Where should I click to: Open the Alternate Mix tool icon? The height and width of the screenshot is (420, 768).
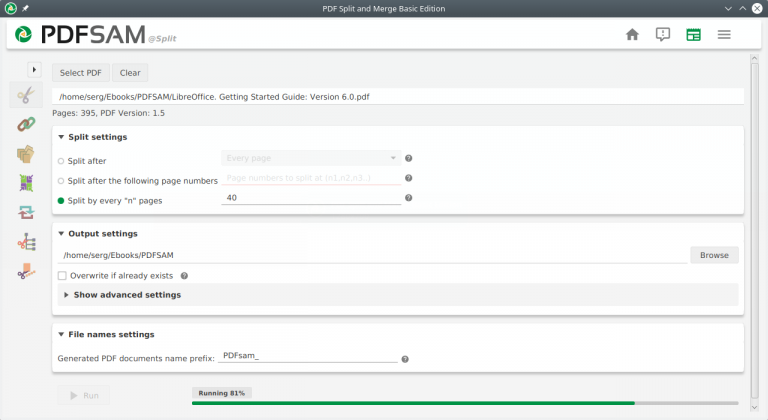26,183
